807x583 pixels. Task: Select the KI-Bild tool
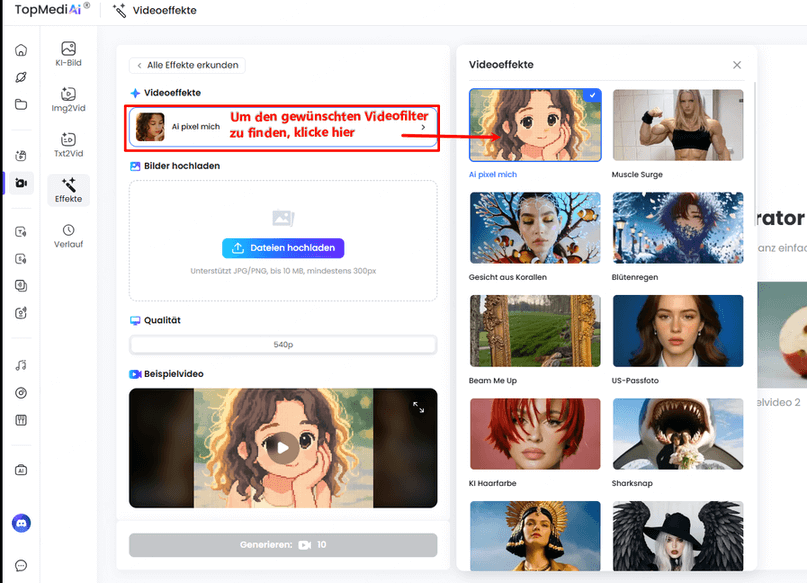click(x=68, y=54)
